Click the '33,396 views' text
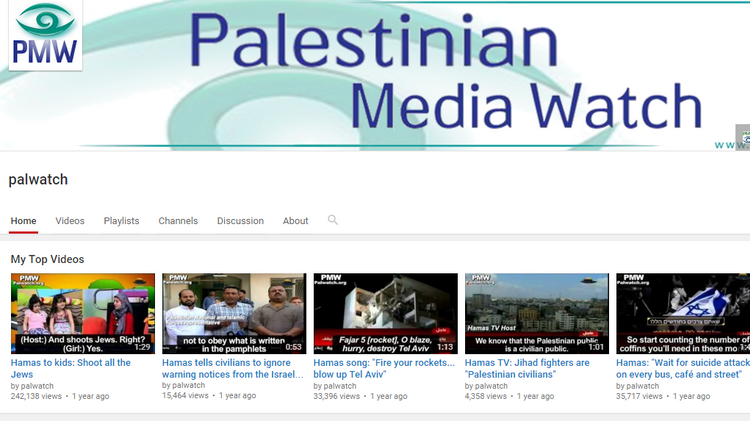The height and width of the screenshot is (421, 750). (x=337, y=396)
